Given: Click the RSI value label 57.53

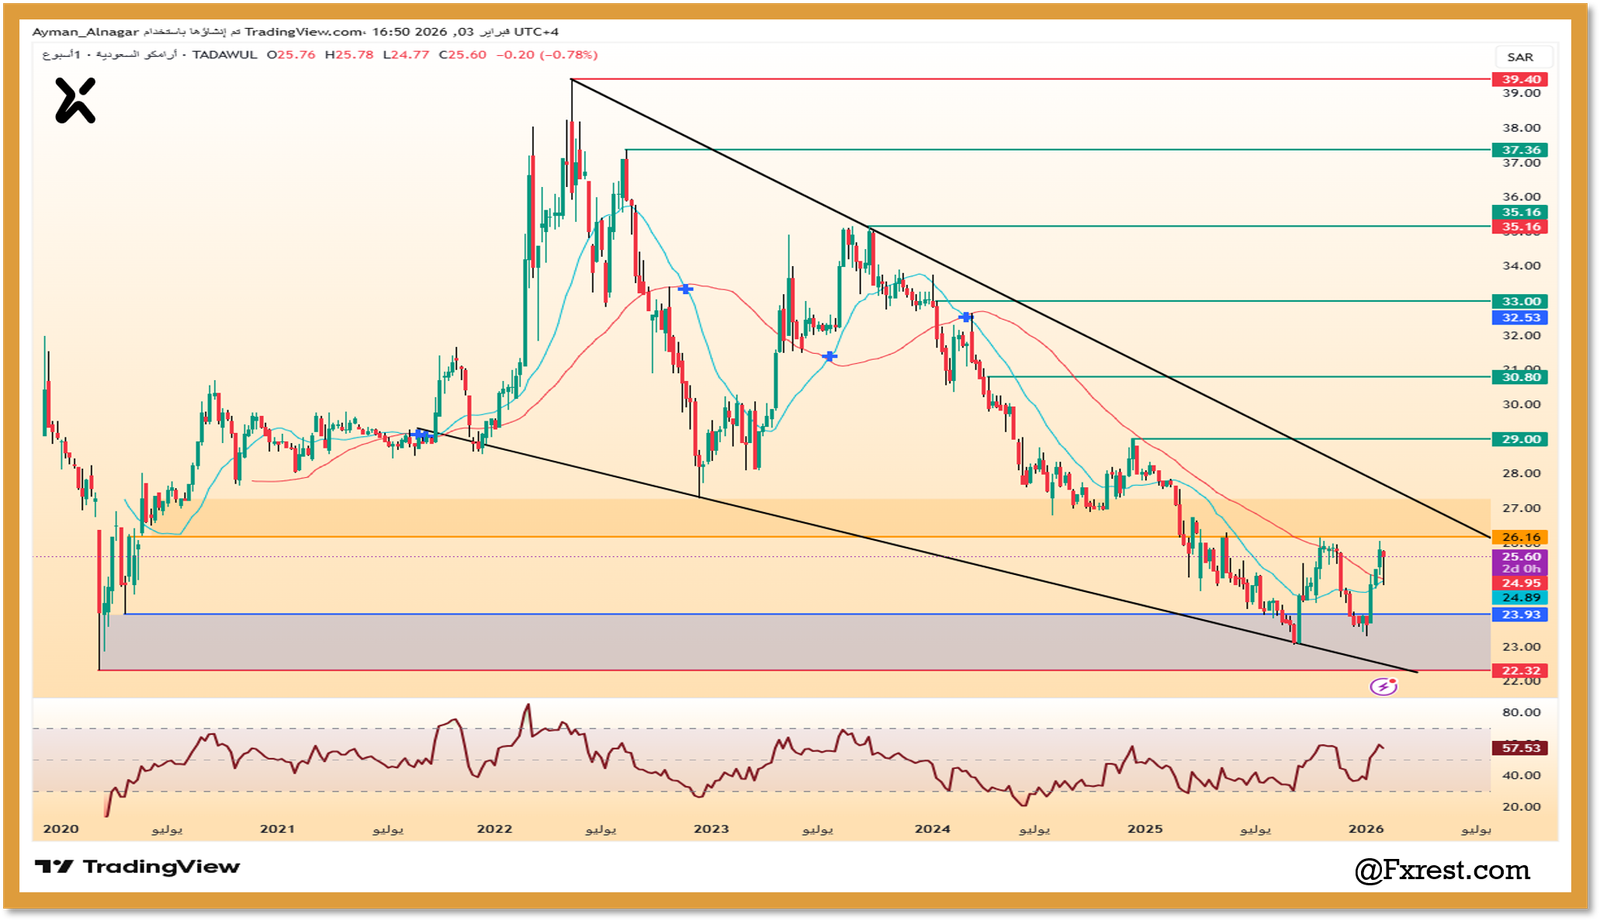Looking at the screenshot, I should pyautogui.click(x=1520, y=748).
